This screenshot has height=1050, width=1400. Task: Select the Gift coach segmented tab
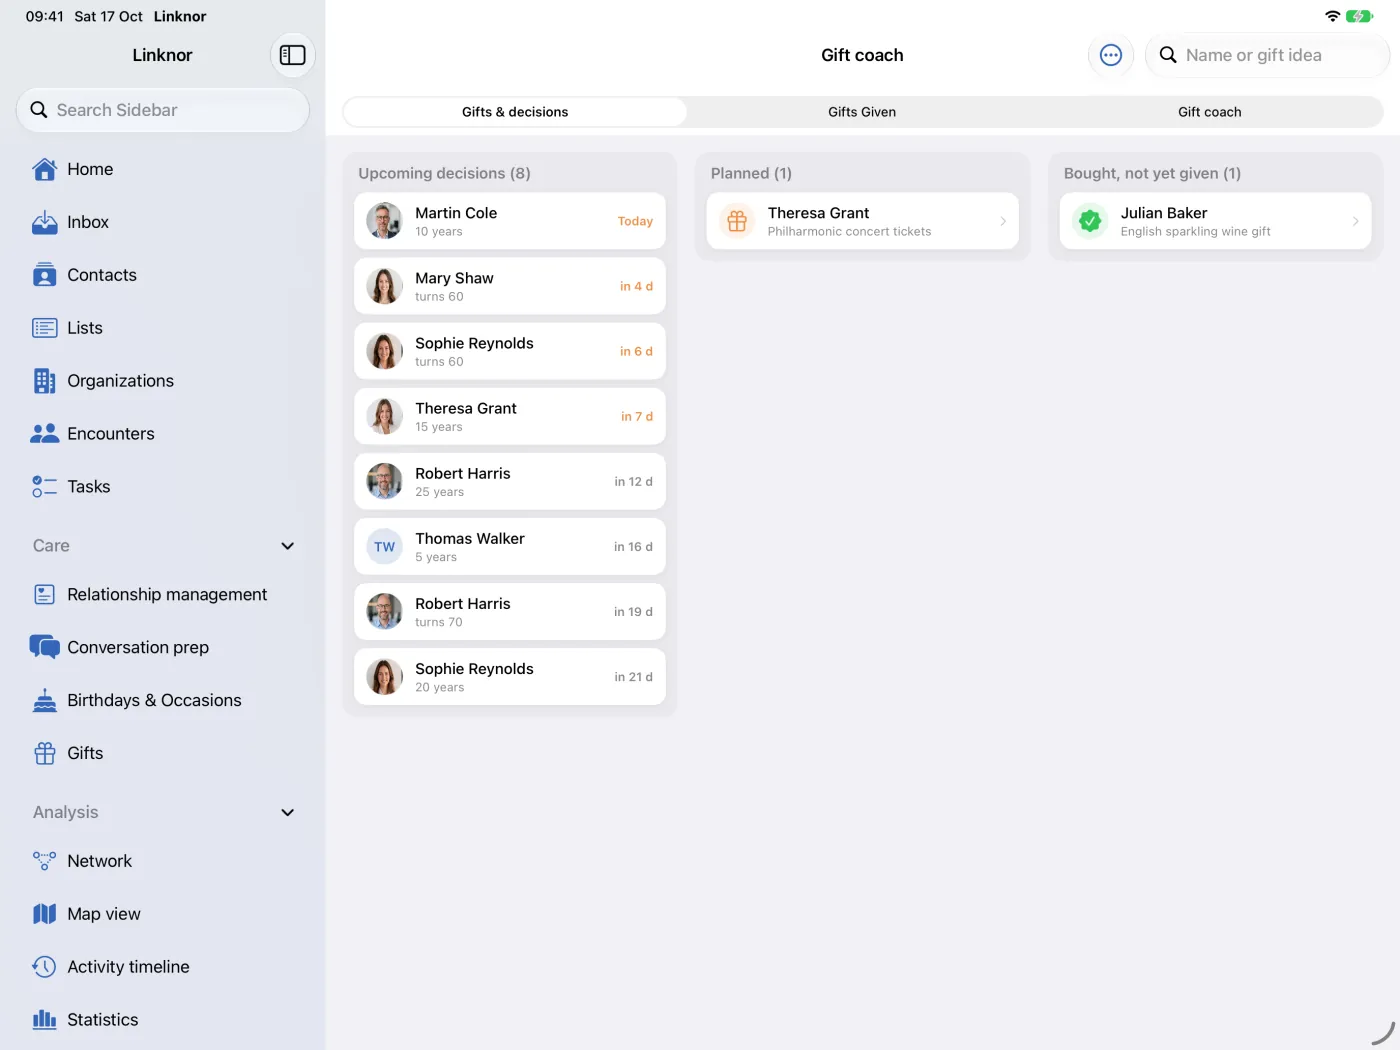tap(1209, 112)
